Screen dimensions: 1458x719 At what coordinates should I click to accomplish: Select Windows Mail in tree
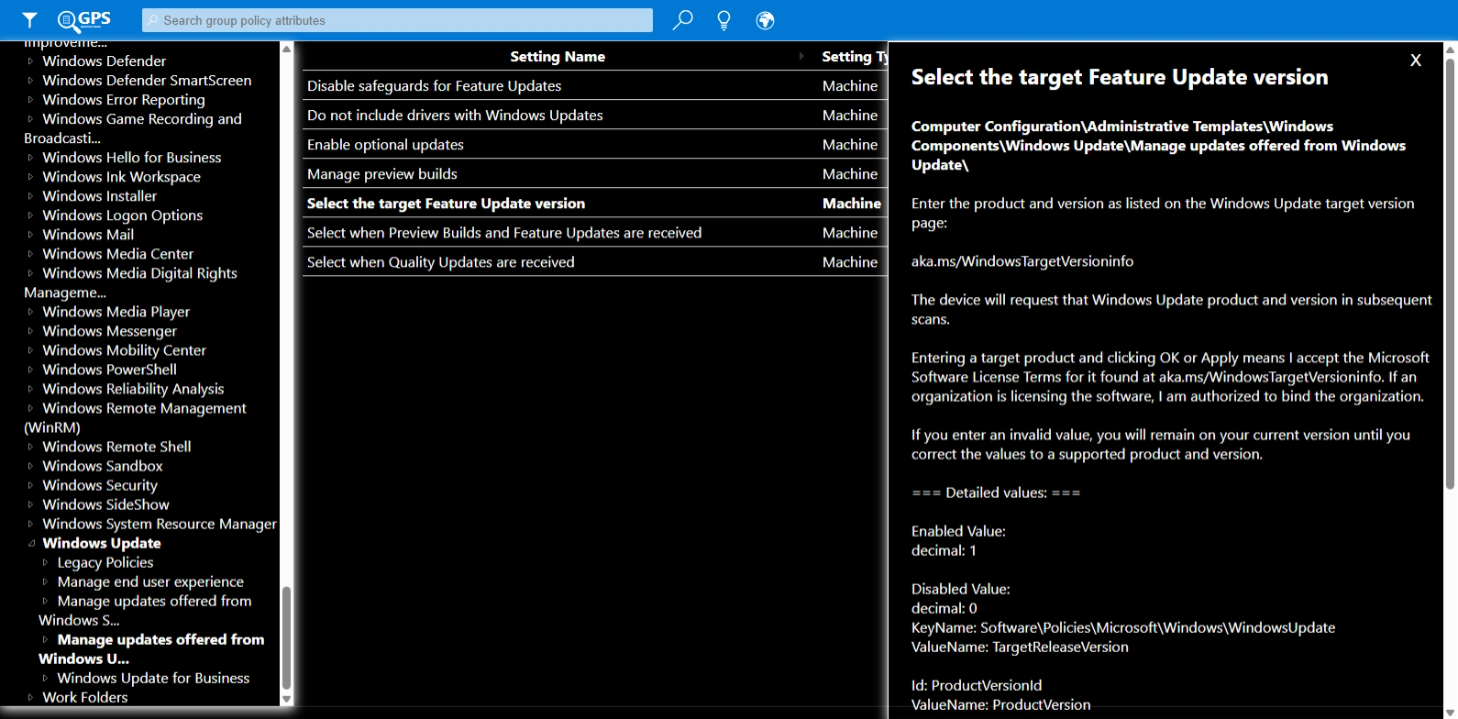(88, 234)
